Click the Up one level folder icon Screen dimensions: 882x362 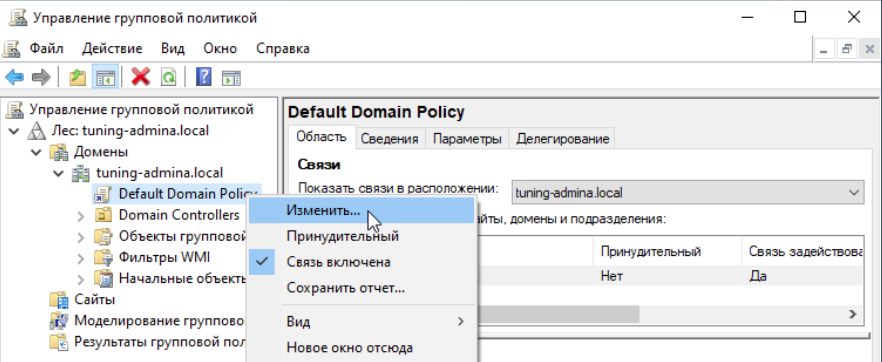pos(77,77)
